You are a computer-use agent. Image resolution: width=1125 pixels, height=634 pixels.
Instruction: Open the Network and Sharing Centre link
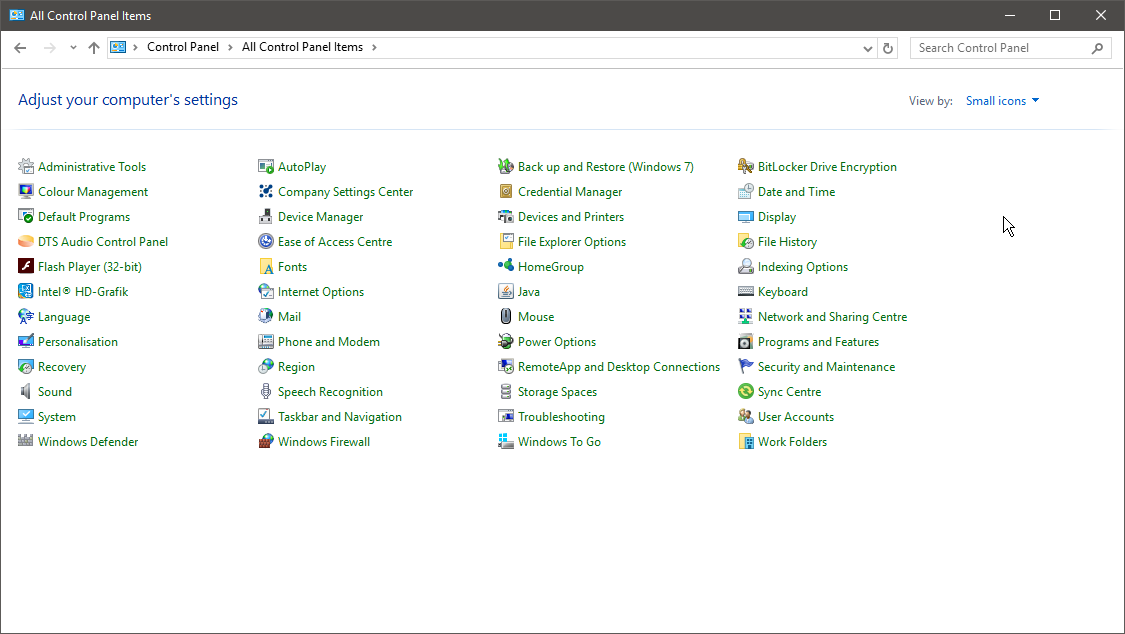(832, 317)
